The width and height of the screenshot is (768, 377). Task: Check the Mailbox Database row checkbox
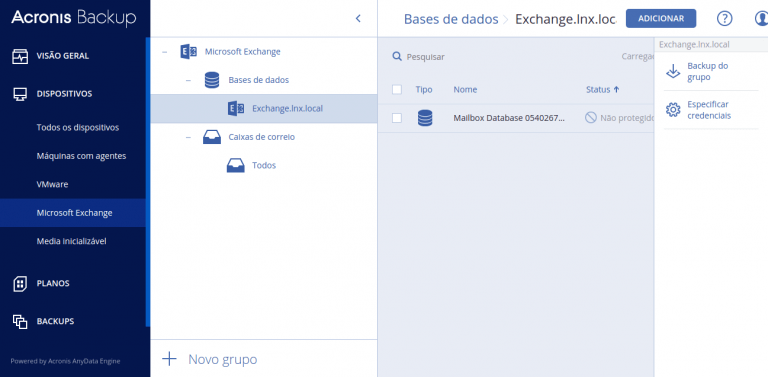point(397,118)
